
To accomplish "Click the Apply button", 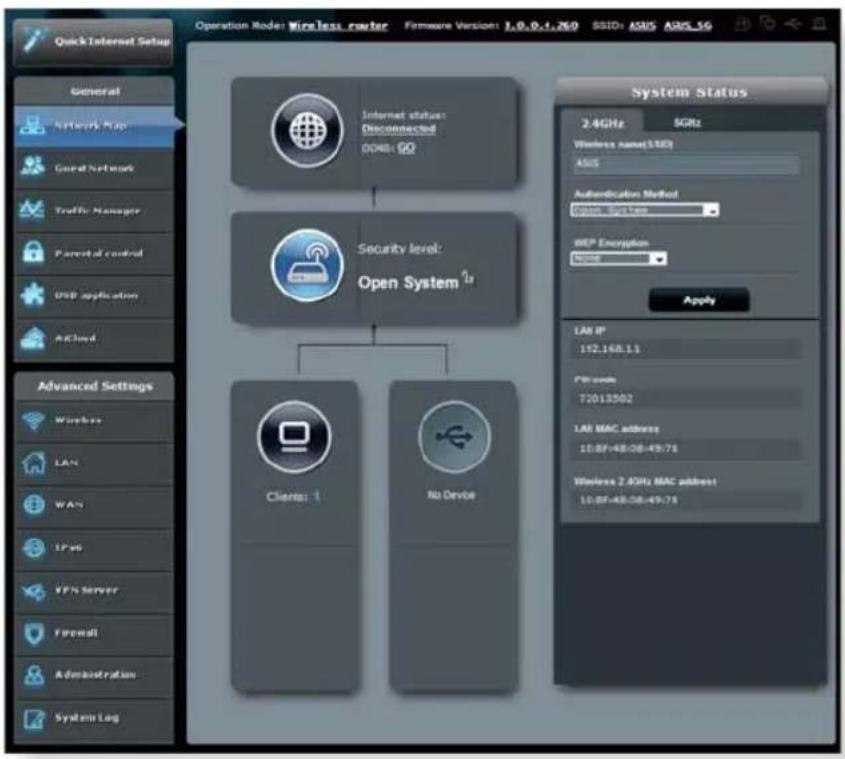I will (699, 300).
